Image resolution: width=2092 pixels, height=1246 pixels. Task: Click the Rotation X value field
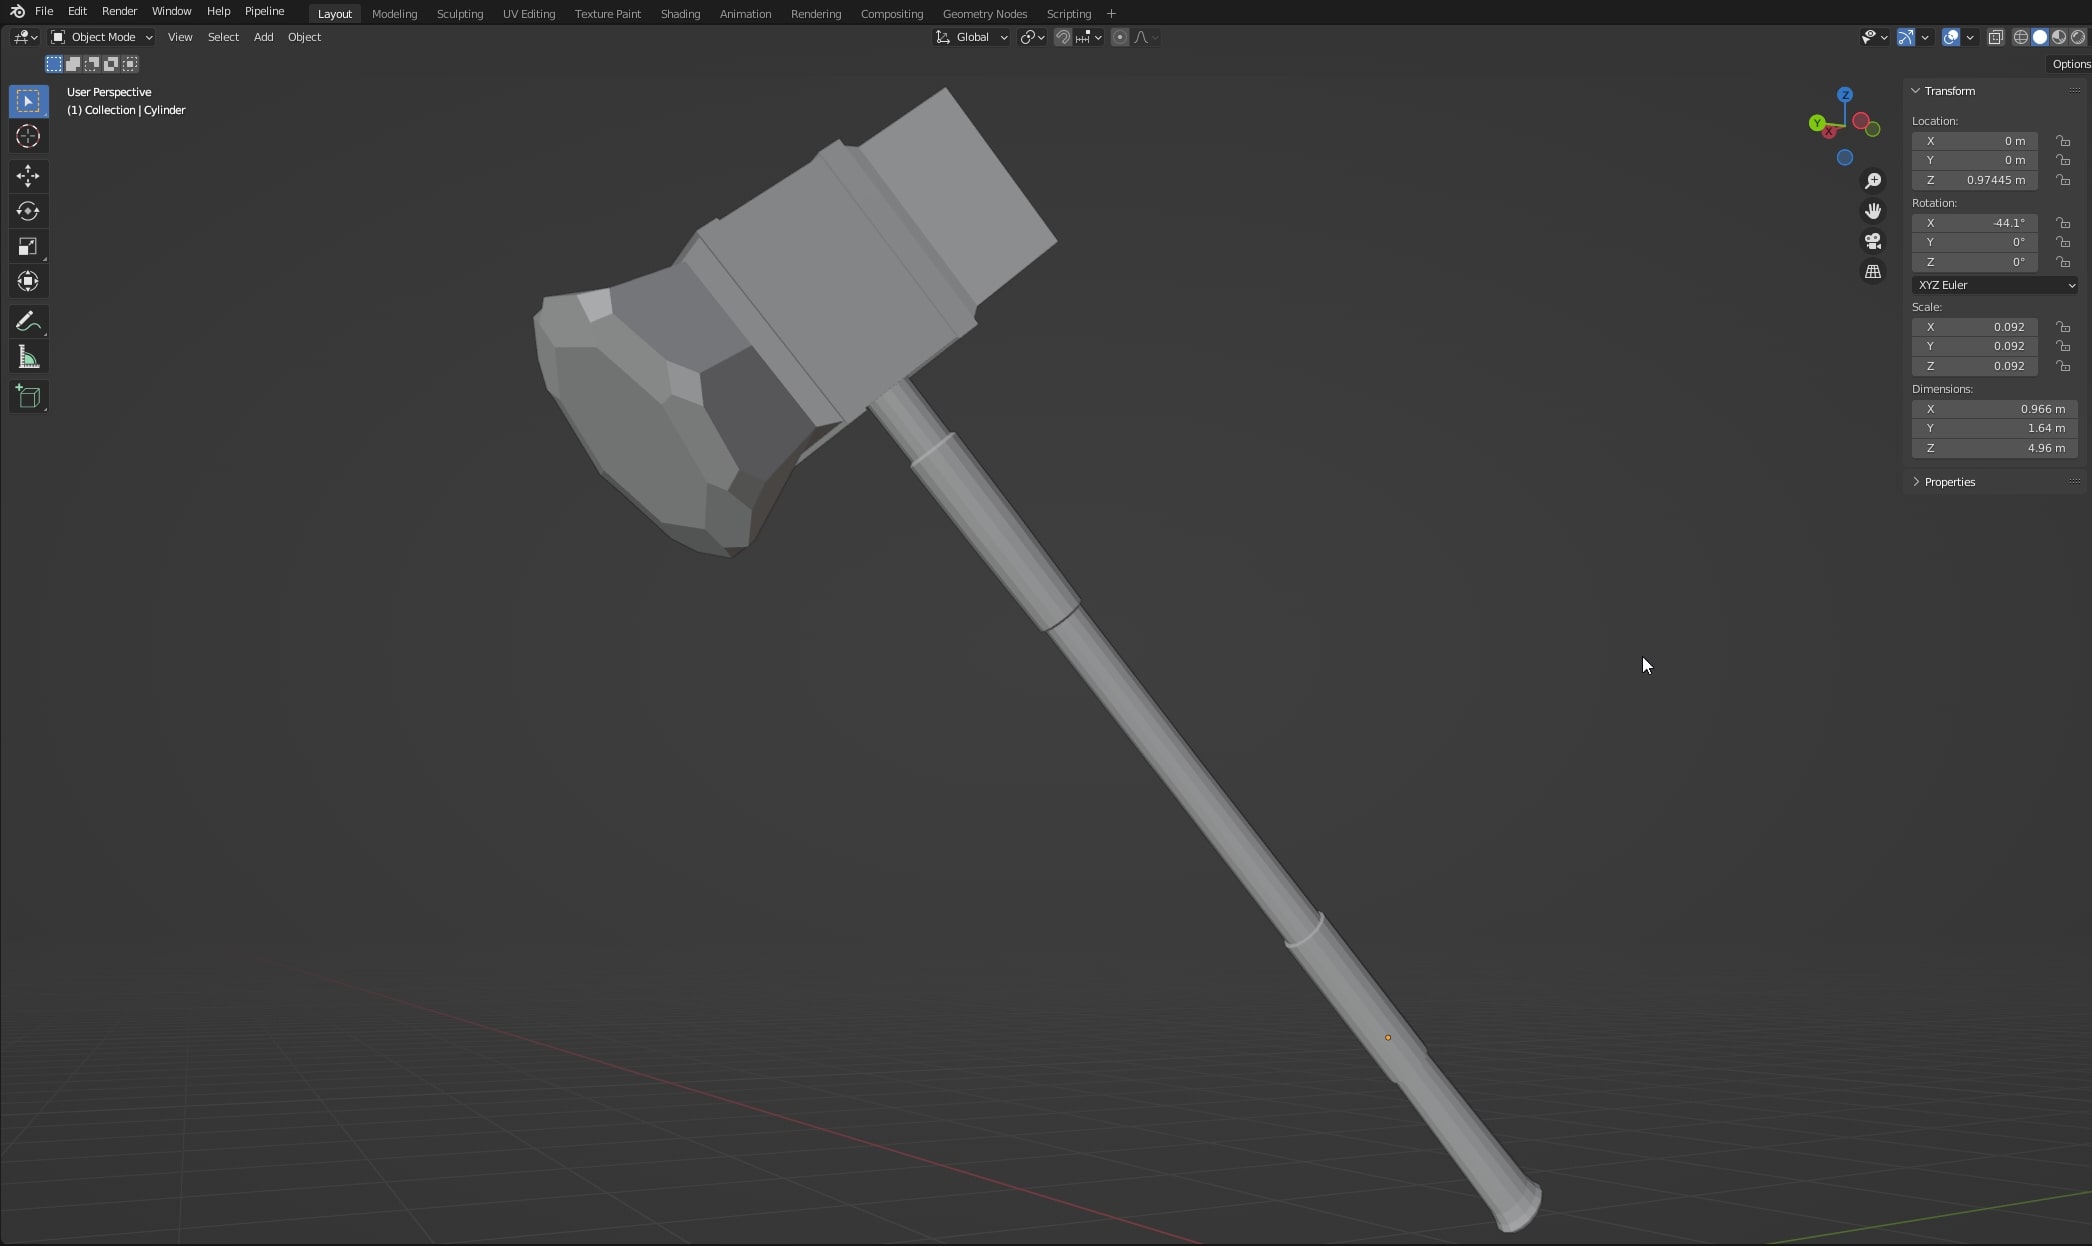click(x=1975, y=223)
